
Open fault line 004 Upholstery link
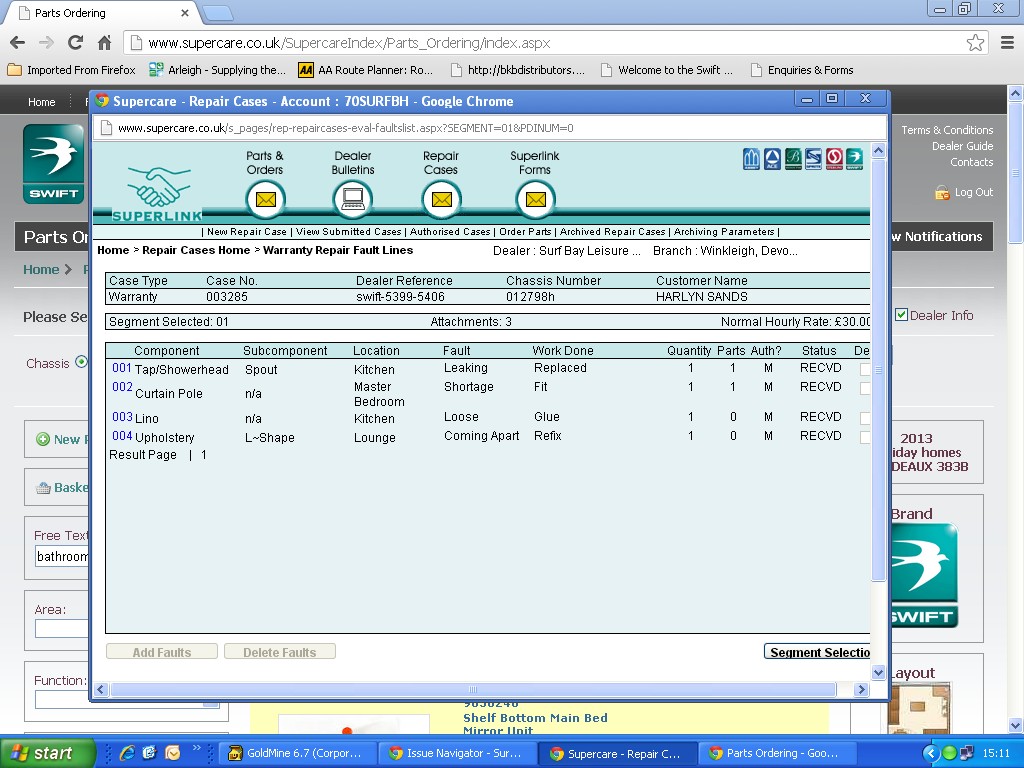point(122,436)
